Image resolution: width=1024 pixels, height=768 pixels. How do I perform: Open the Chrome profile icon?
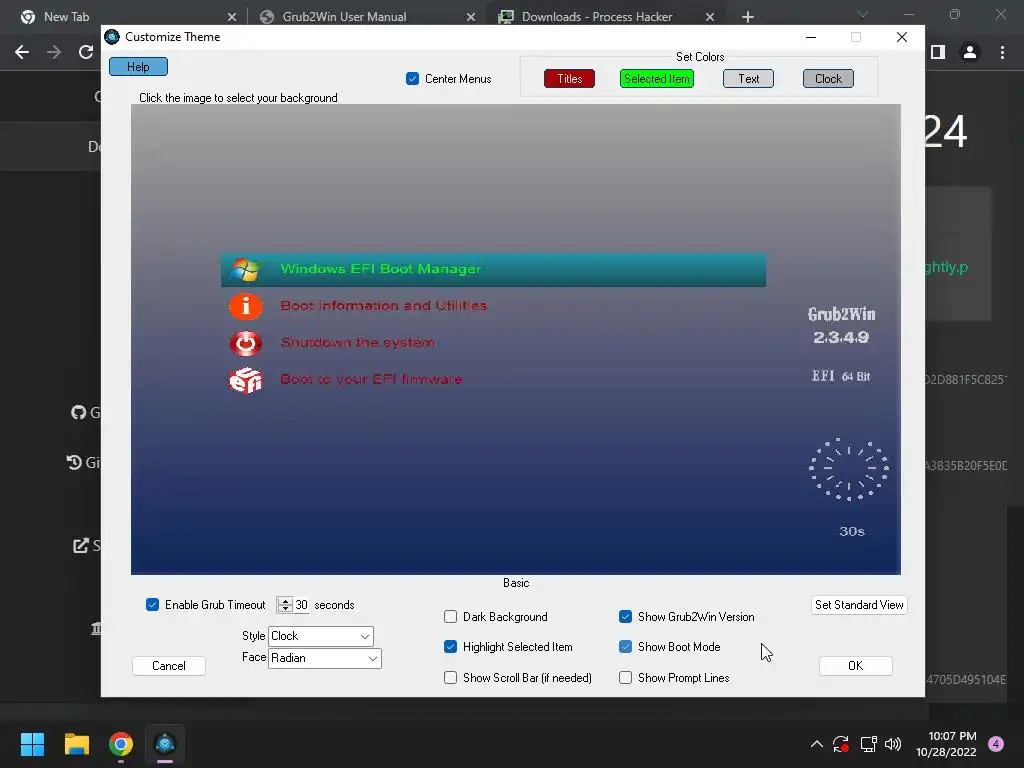click(x=970, y=52)
